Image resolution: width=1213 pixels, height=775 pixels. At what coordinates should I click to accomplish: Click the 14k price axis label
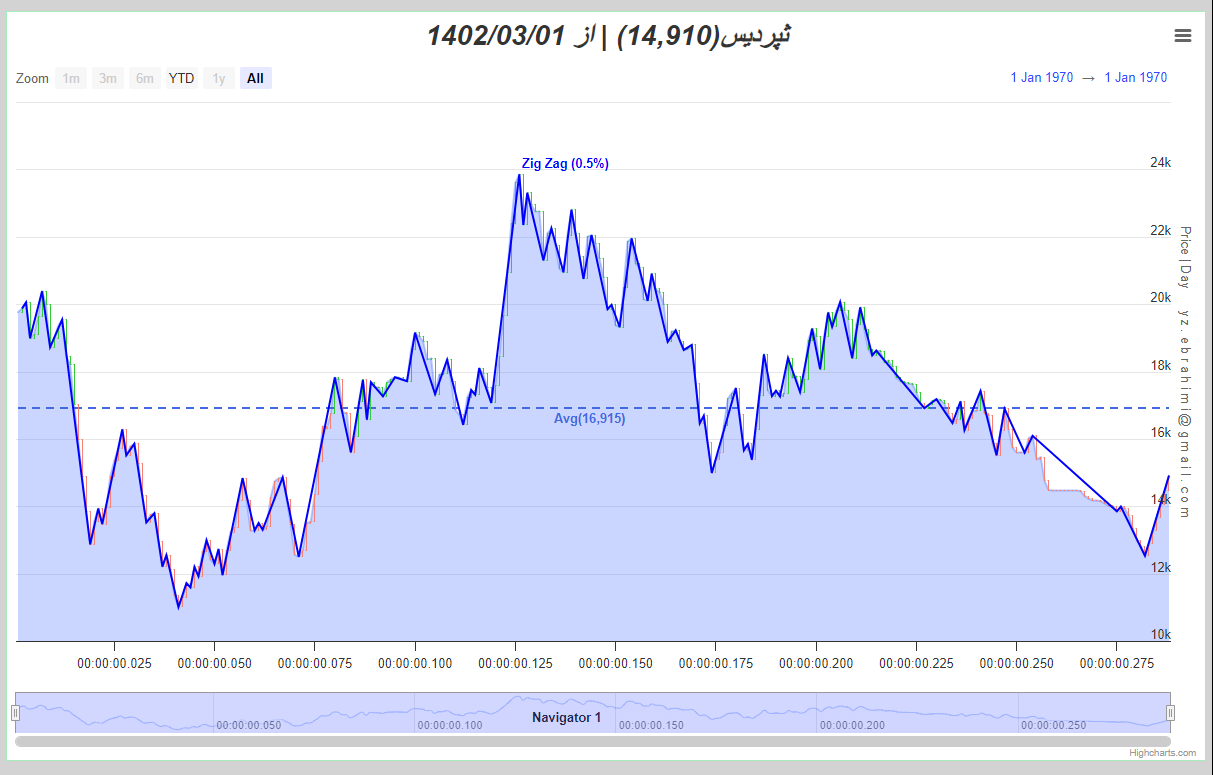click(x=1160, y=500)
